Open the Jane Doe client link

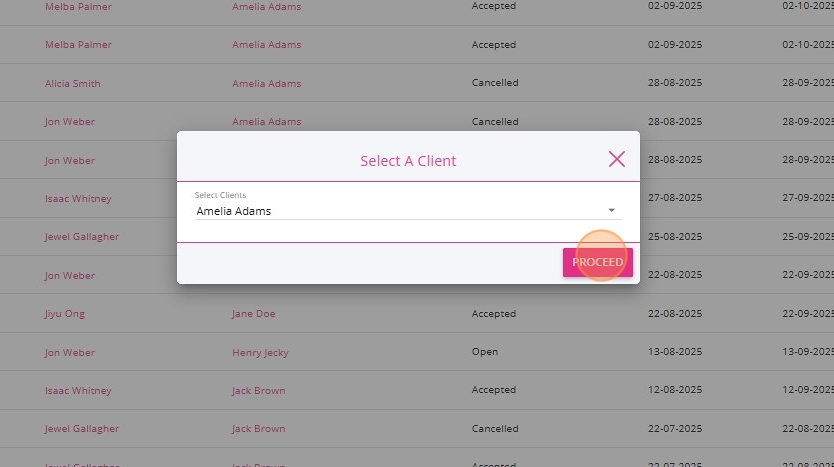253,314
